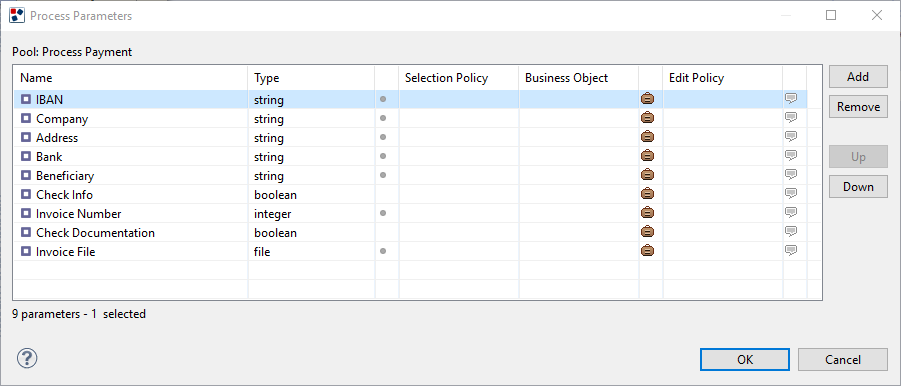Open Selection Policy cell for Company
Image resolution: width=901 pixels, height=386 pixels.
pyautogui.click(x=459, y=119)
